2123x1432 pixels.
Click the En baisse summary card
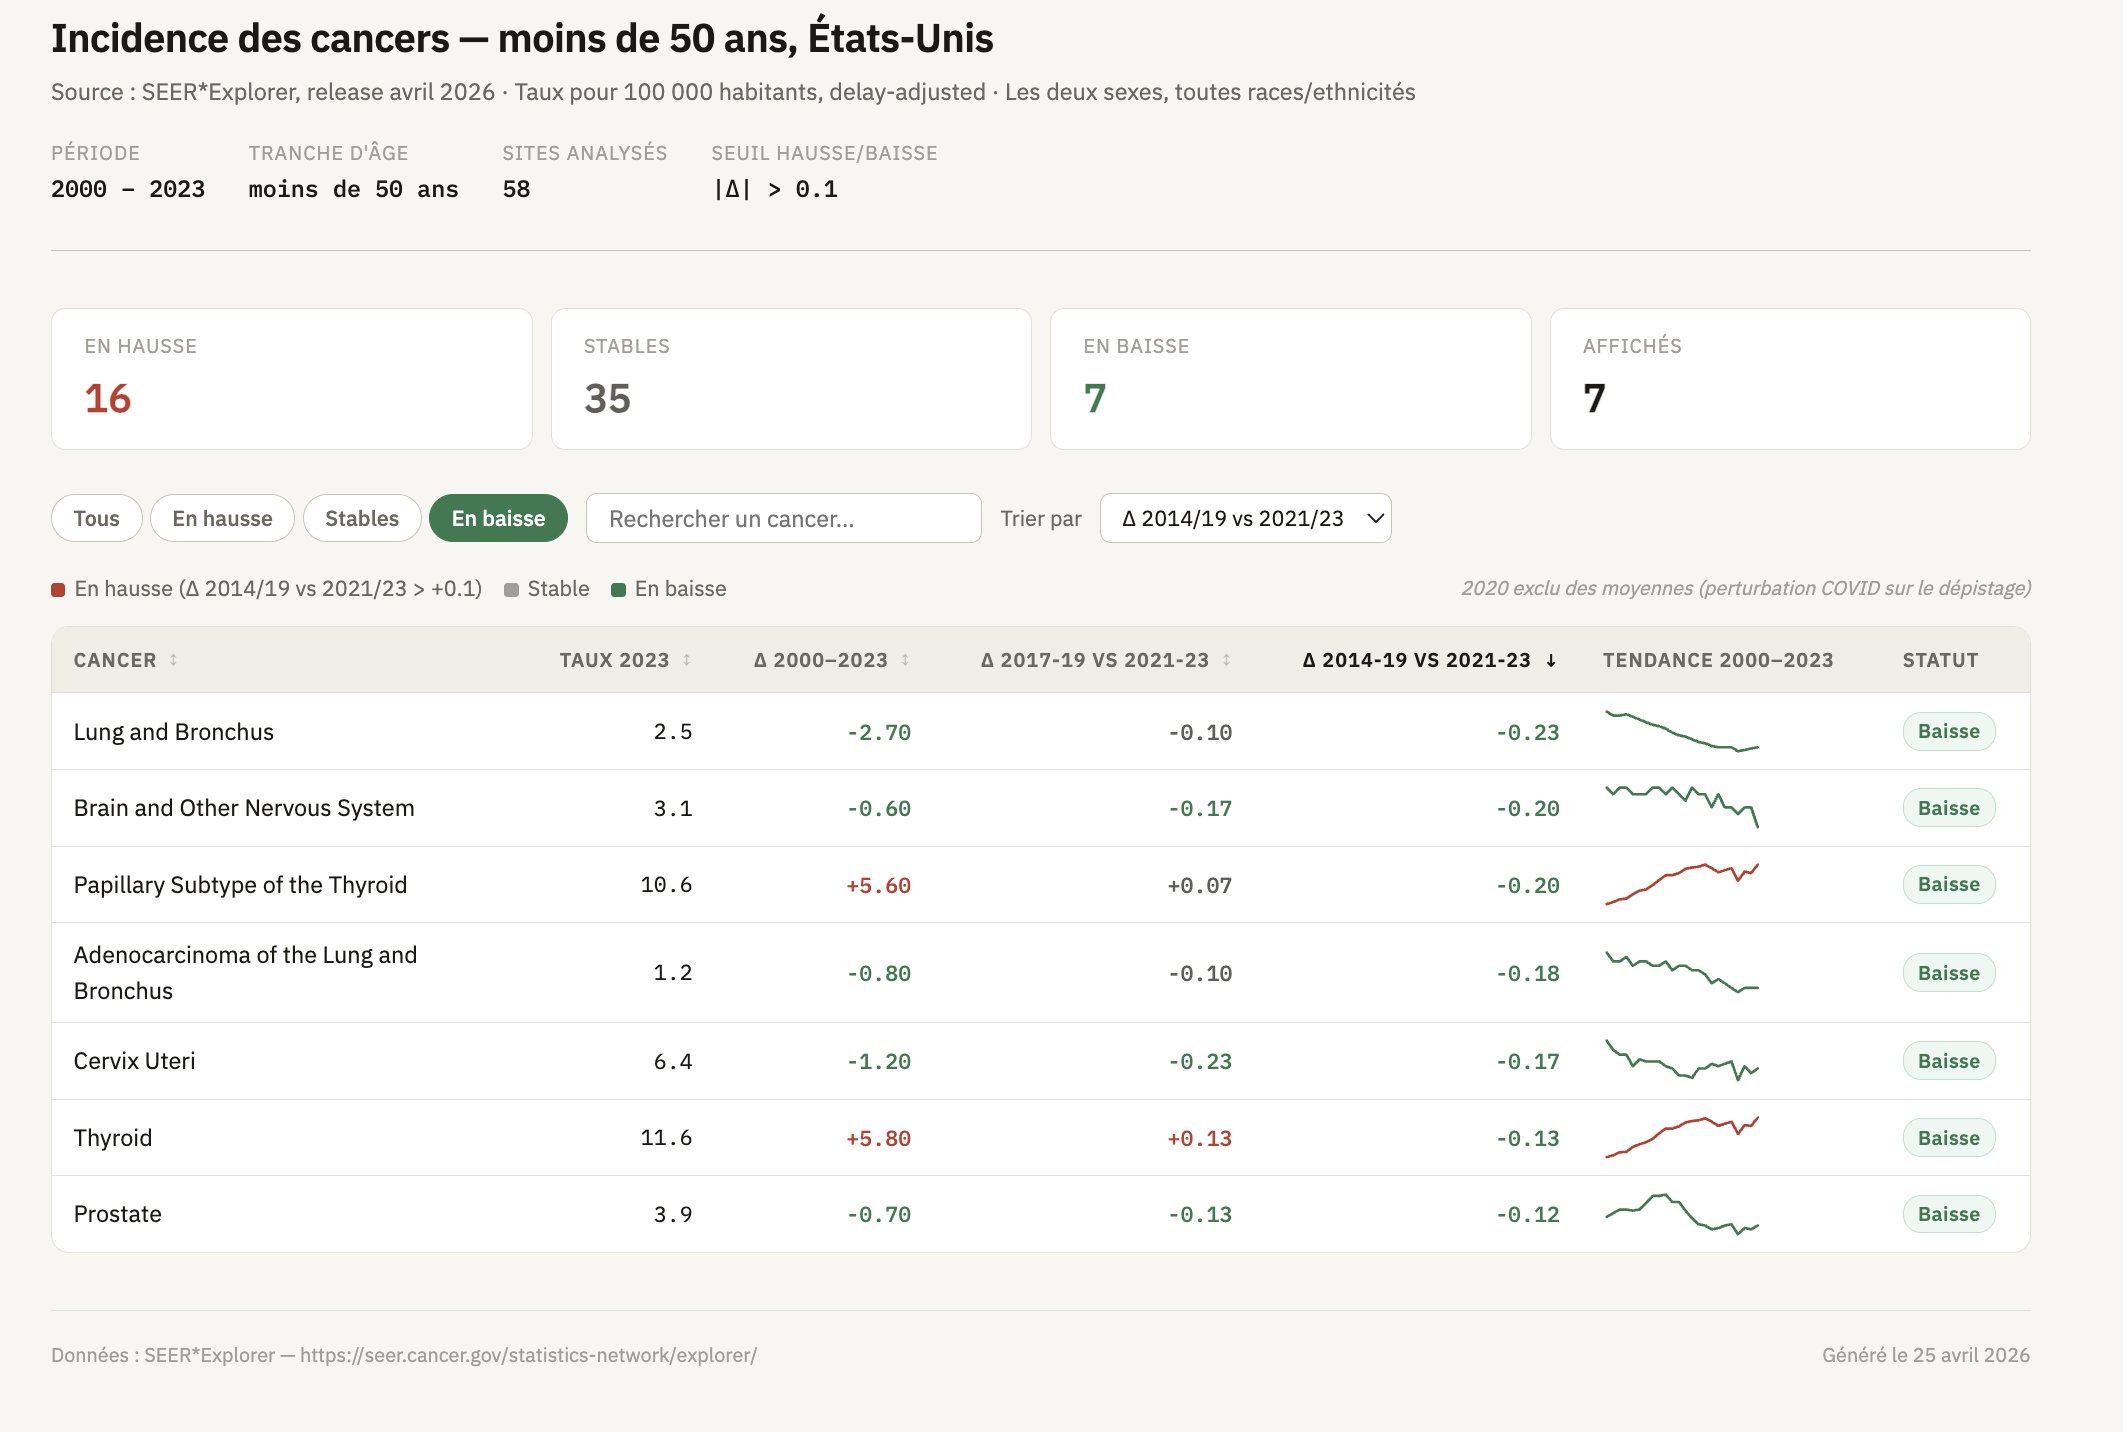1290,379
